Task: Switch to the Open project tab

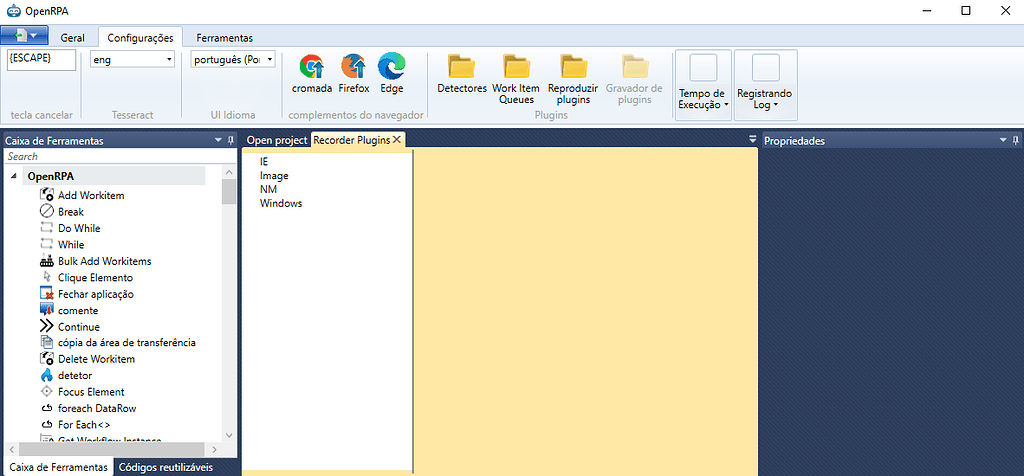Action: (x=277, y=140)
